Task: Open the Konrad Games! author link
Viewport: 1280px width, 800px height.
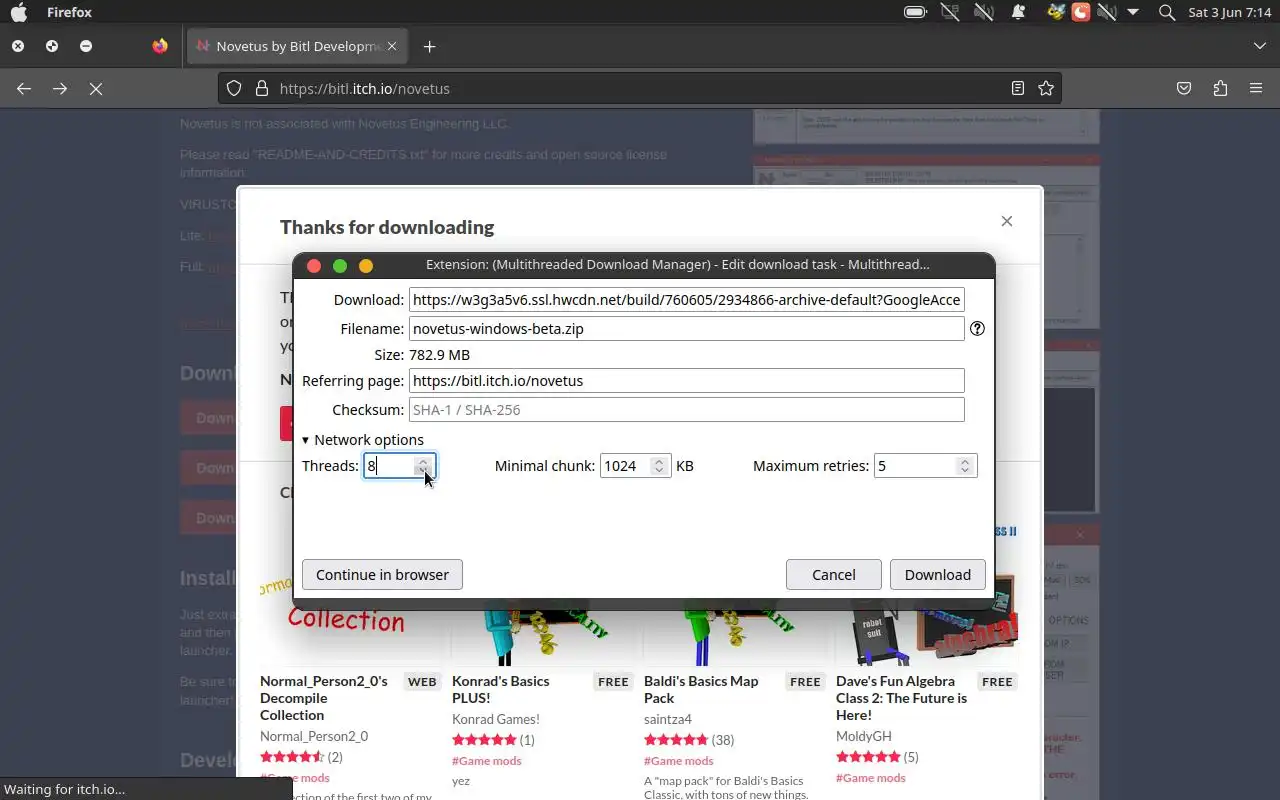Action: [496, 719]
